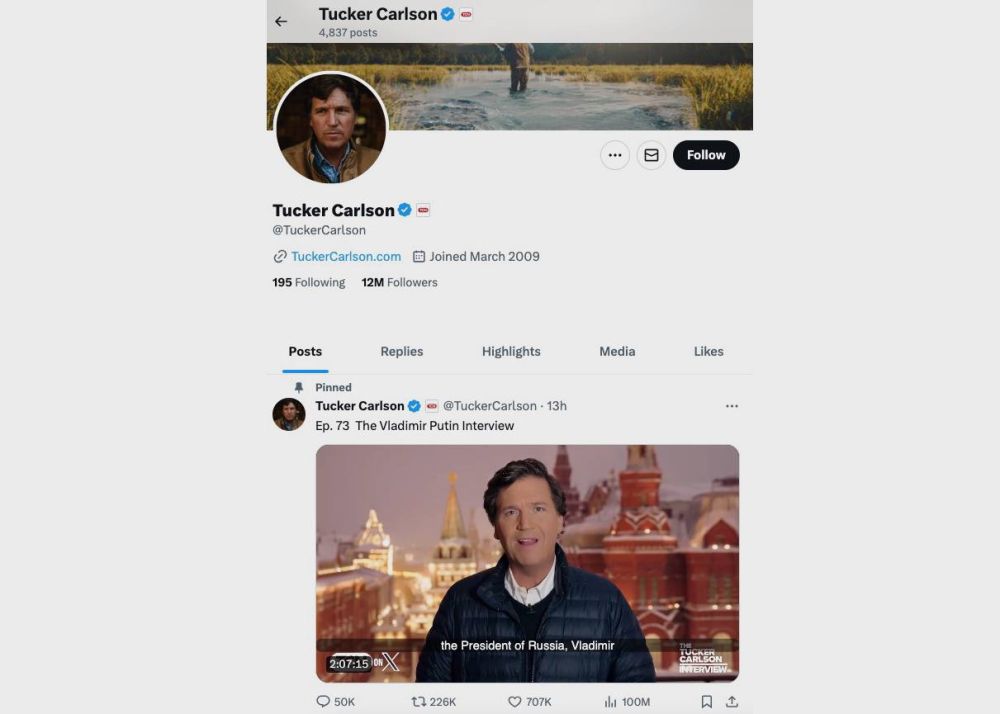Viewport: 1000px width, 714px height.
Task: Open the pinned post's three-dot menu
Action: 732,406
